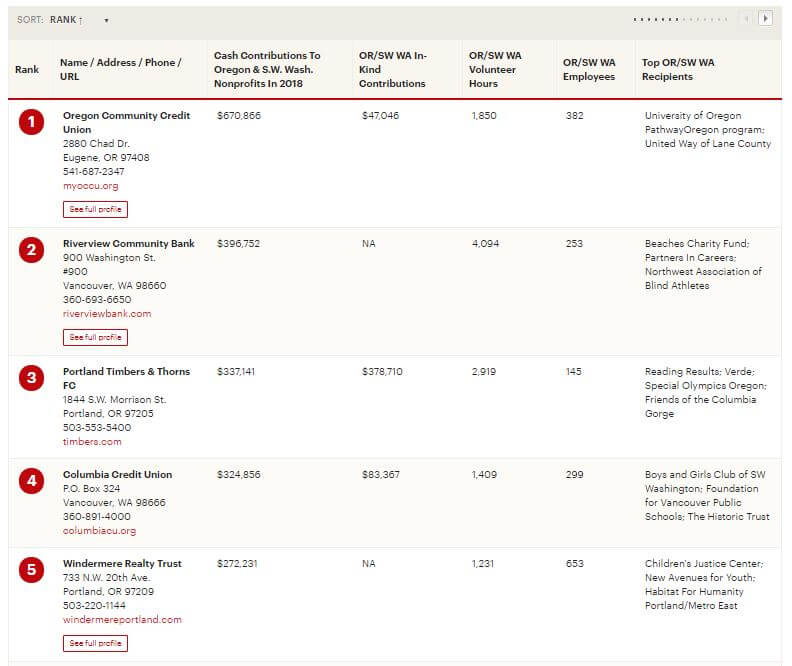
Task: Sort by In-Kind Contributions header
Action: point(393,70)
